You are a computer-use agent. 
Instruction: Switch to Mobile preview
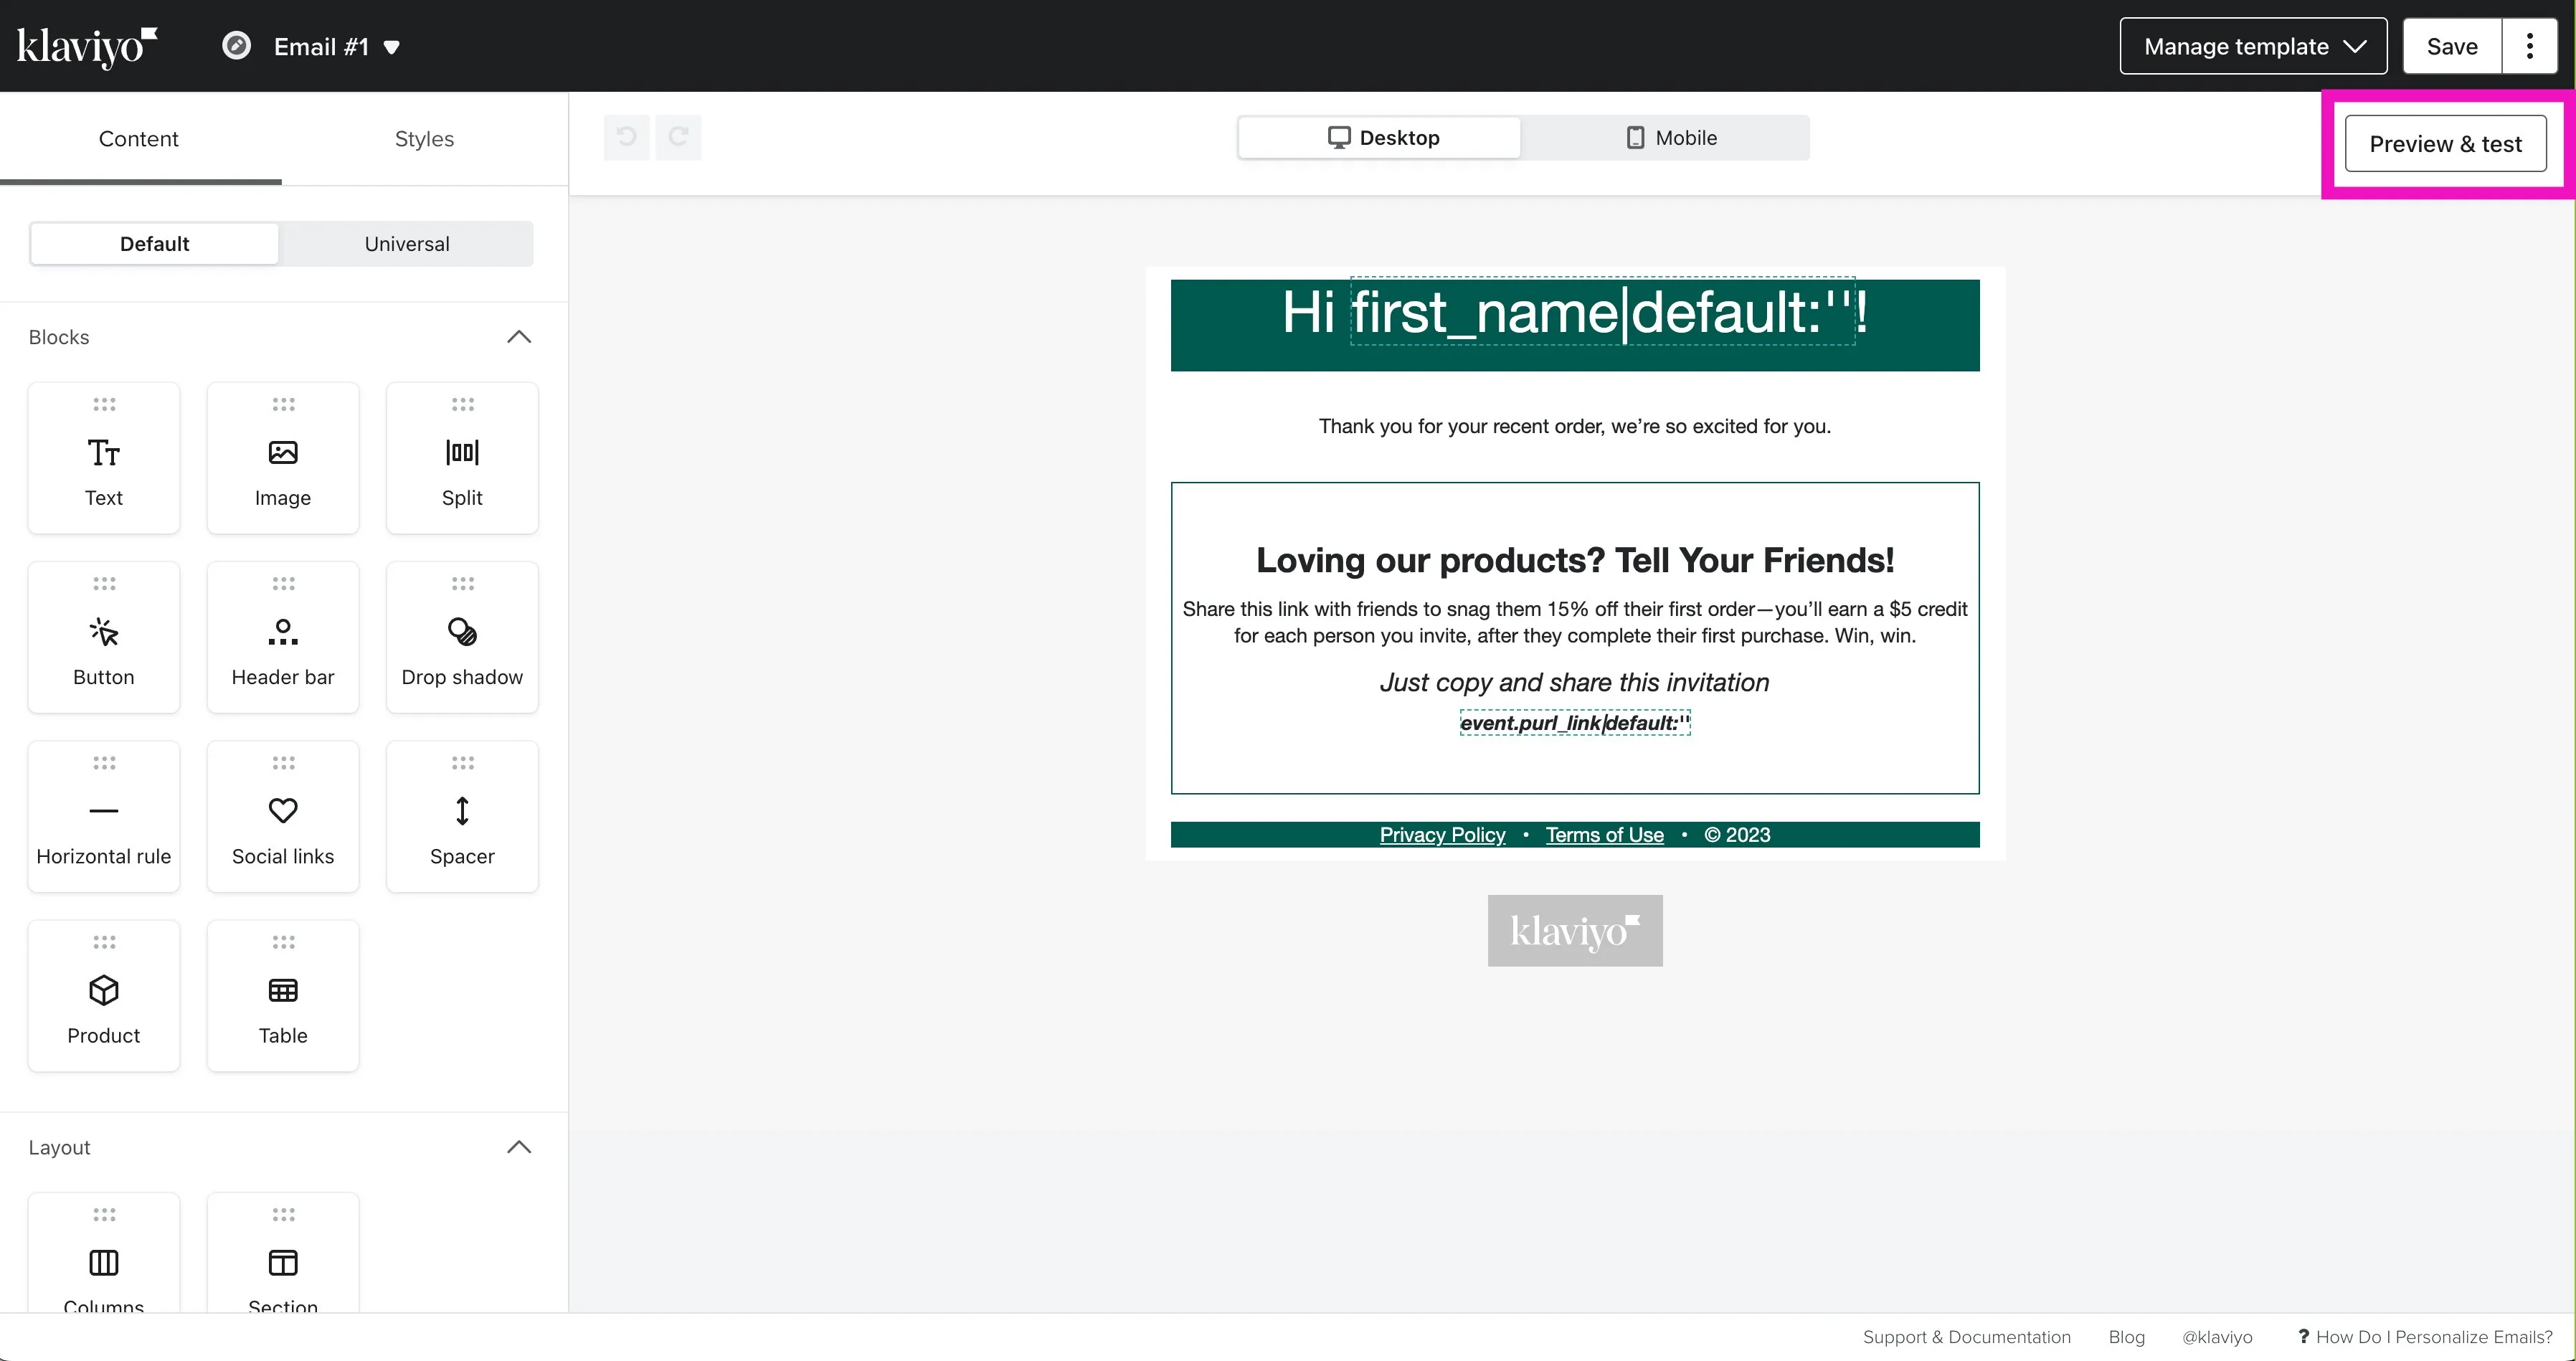[x=1671, y=138]
